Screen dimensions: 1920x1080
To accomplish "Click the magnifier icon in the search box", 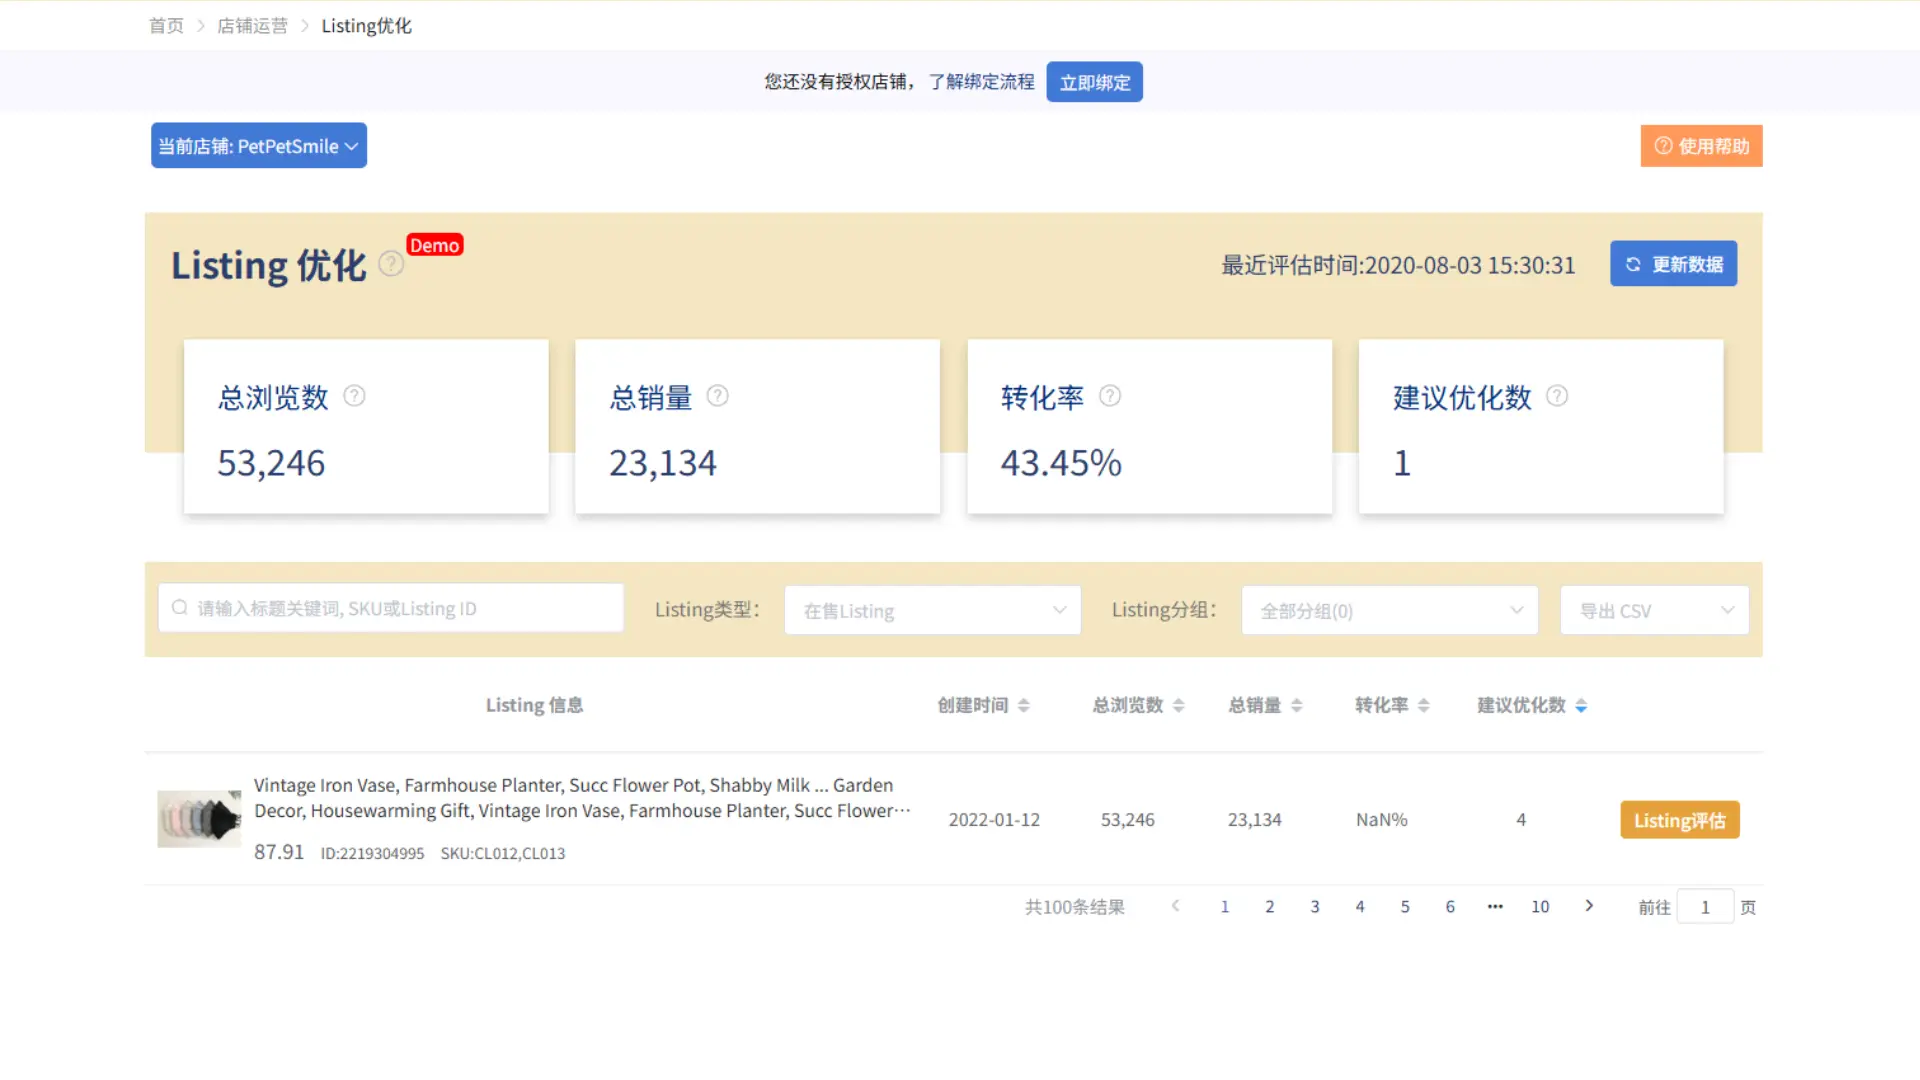I will pyautogui.click(x=180, y=607).
